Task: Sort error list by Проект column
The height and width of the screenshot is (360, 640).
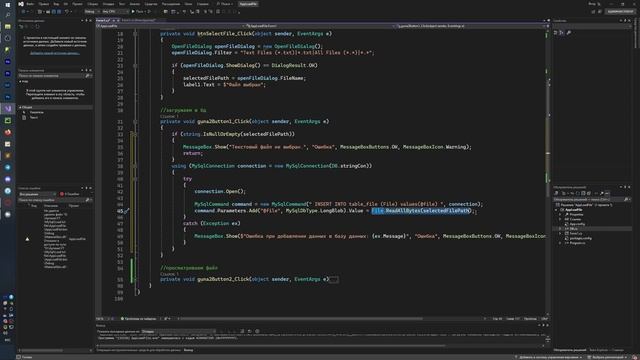Action: pos(74,206)
